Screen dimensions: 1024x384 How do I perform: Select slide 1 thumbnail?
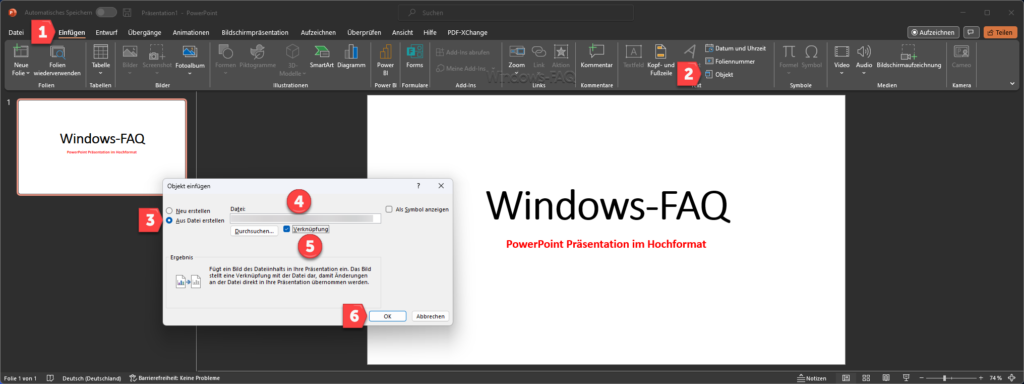click(102, 147)
